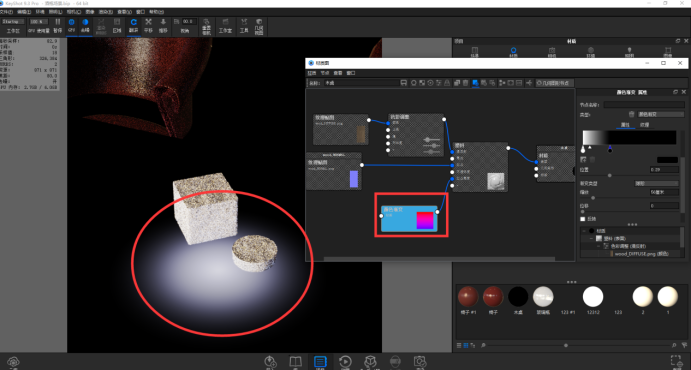Click the trash icon in material graph toolbar
The width and height of the screenshot is (691, 370).
465,83
